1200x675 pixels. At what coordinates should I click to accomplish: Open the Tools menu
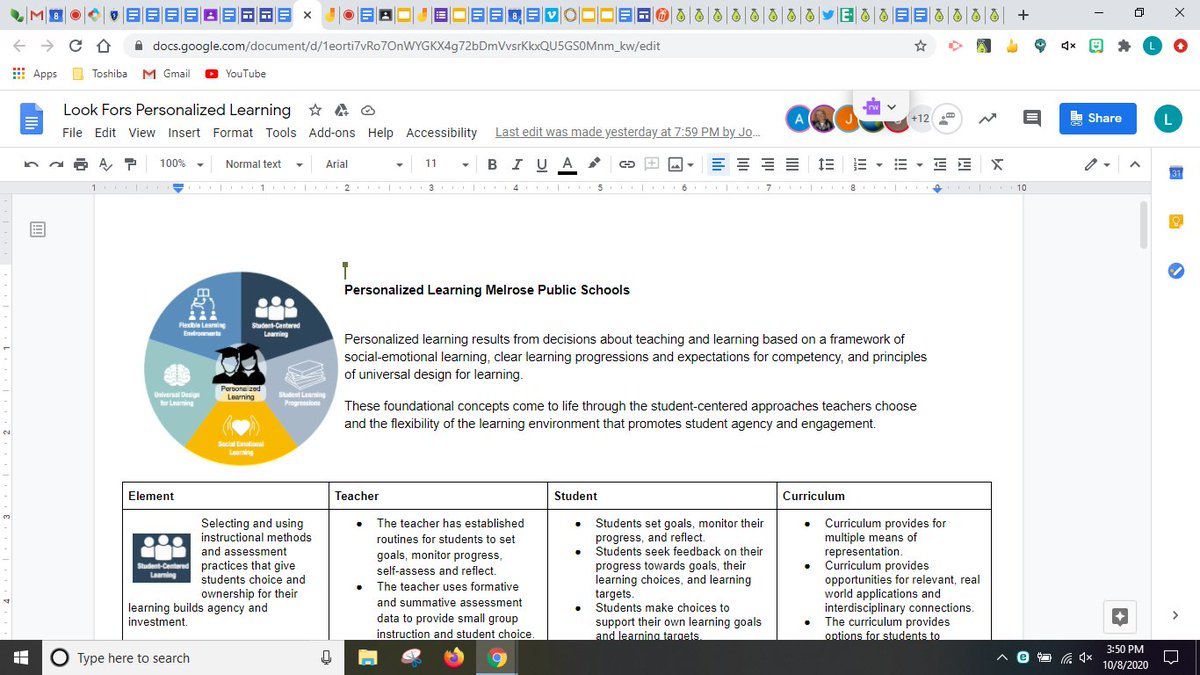pyautogui.click(x=281, y=132)
